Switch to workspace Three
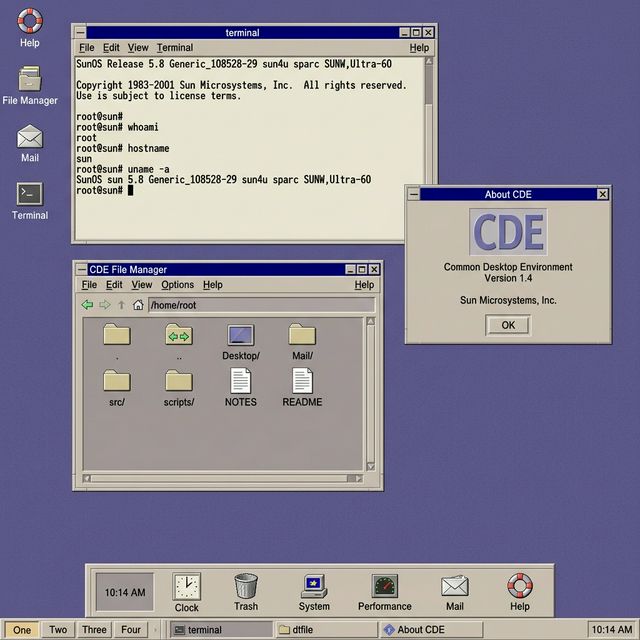This screenshot has height=640, width=640. point(94,629)
